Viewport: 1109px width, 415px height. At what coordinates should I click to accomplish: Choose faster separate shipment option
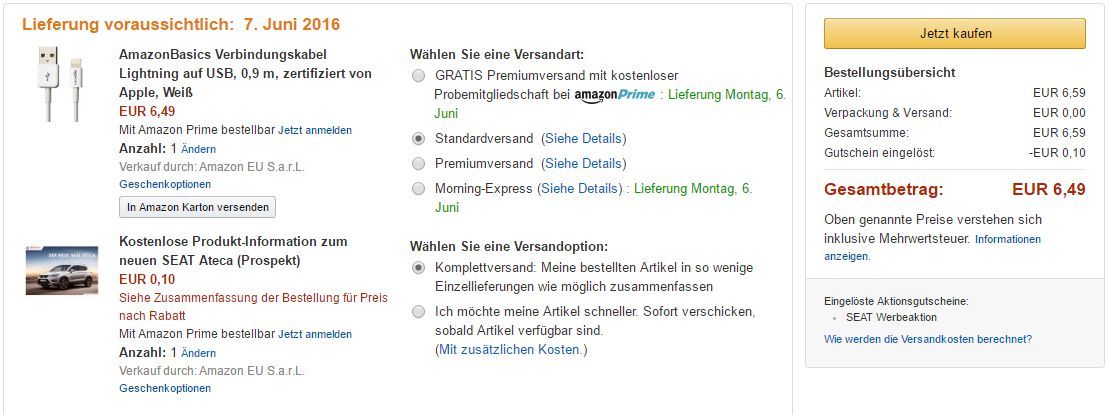418,312
